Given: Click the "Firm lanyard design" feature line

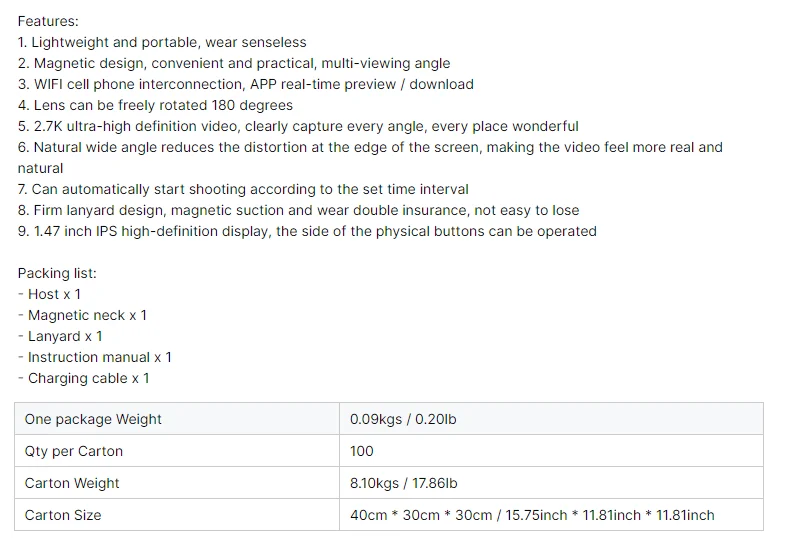Looking at the screenshot, I should [298, 210].
